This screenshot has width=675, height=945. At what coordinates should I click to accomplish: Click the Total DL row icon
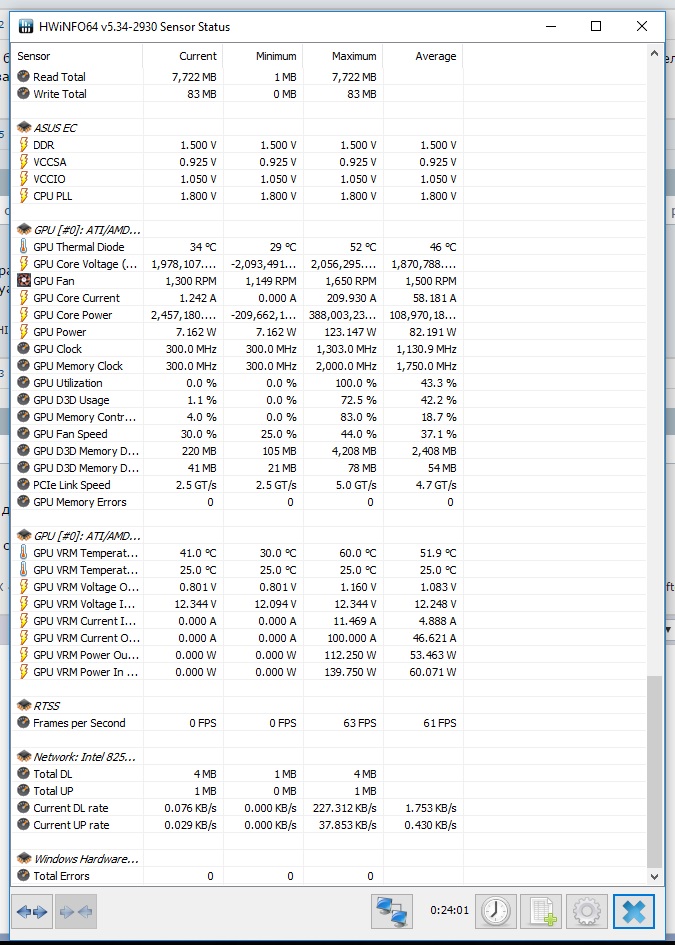point(24,773)
